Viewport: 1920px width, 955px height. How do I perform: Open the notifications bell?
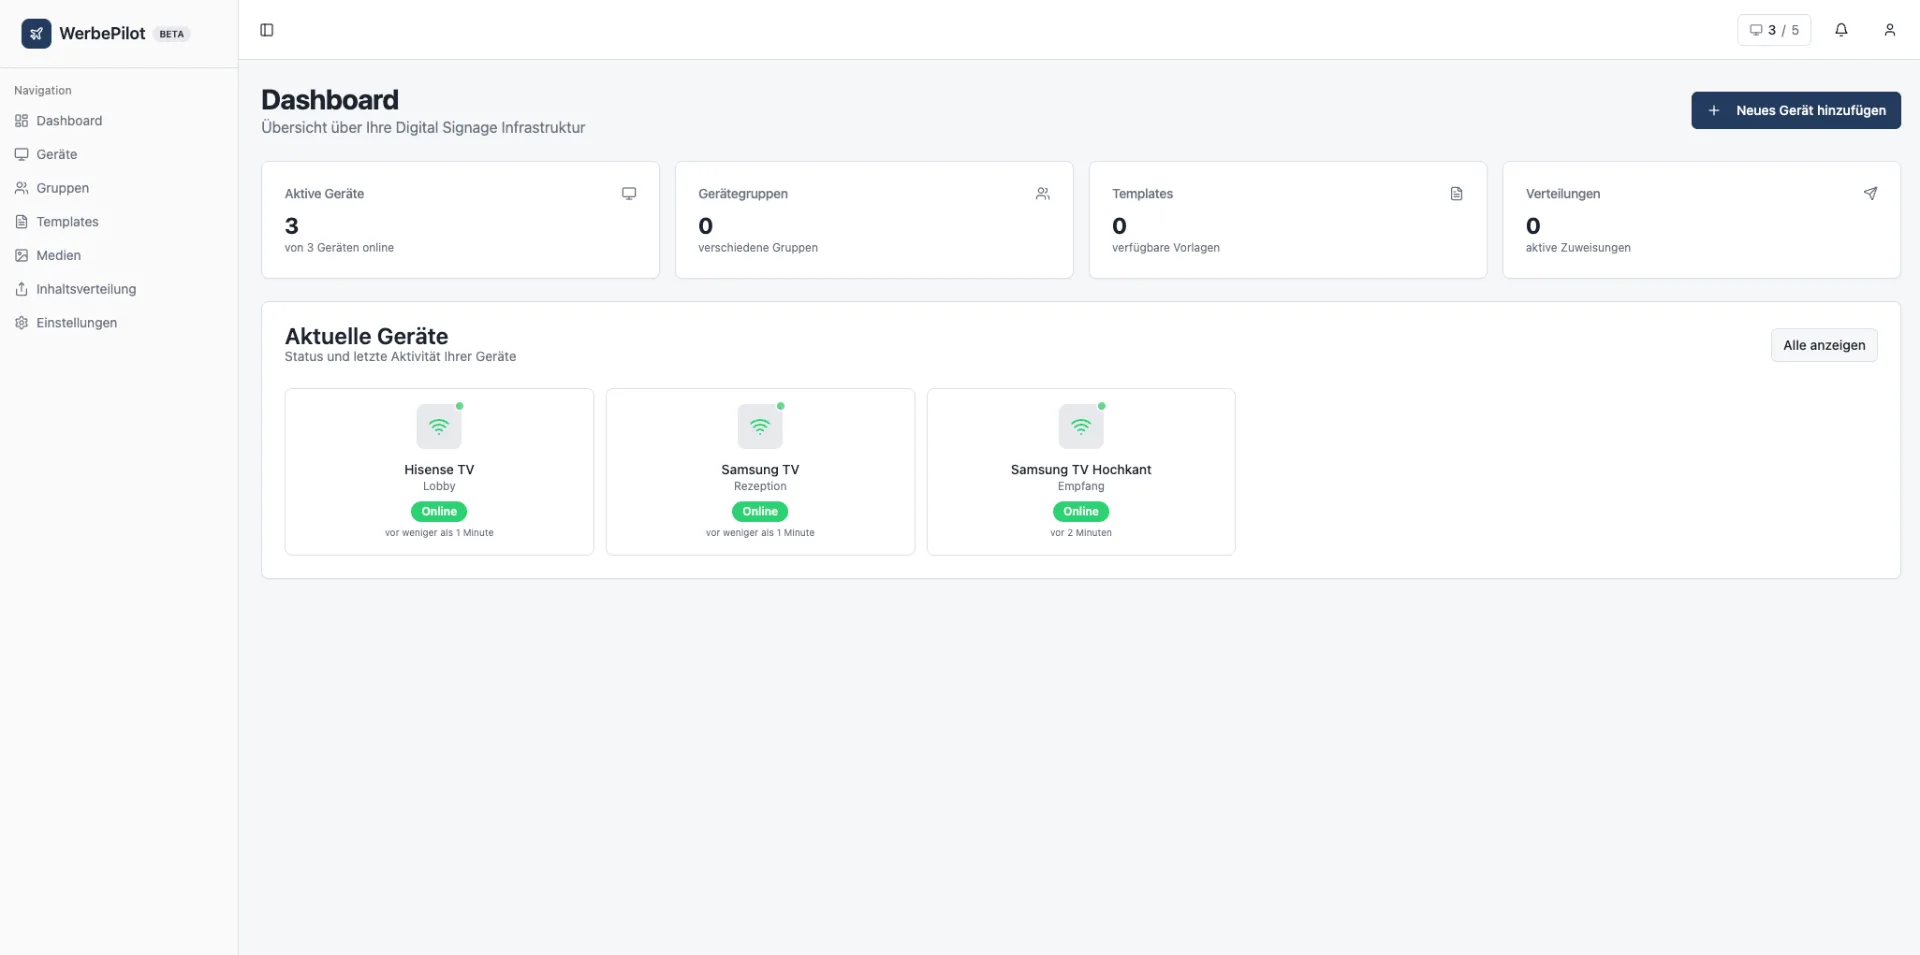(x=1841, y=30)
